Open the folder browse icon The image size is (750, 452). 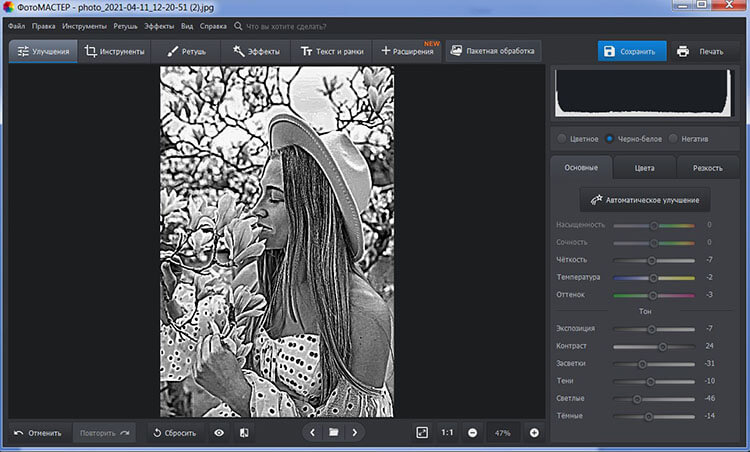point(334,433)
